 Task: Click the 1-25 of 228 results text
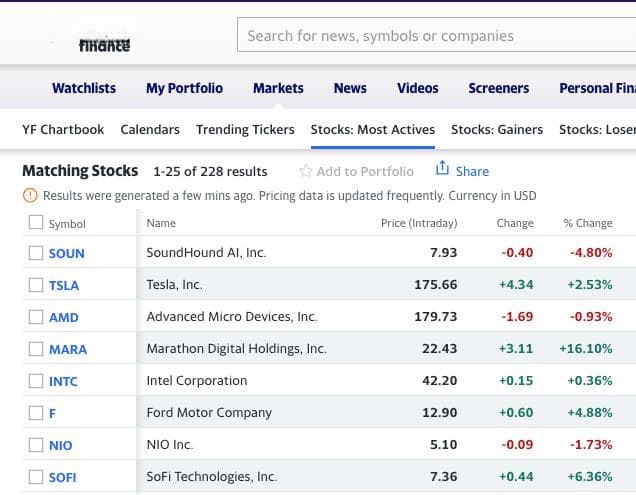point(210,171)
